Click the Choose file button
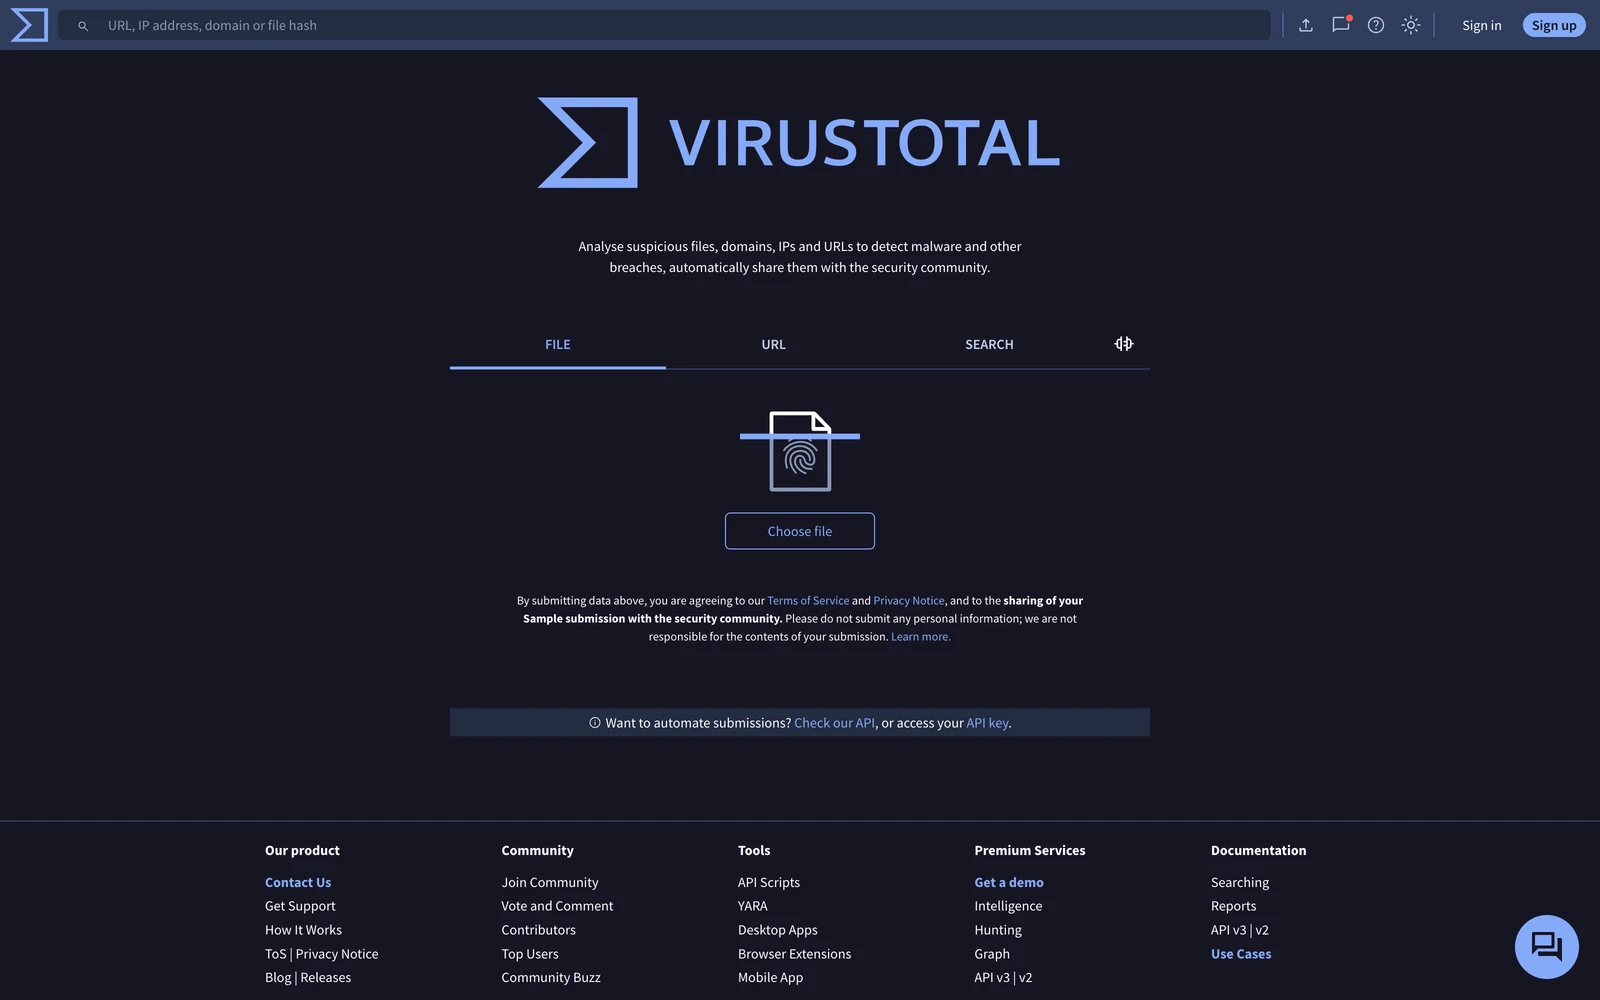The width and height of the screenshot is (1600, 1000). pyautogui.click(x=800, y=531)
